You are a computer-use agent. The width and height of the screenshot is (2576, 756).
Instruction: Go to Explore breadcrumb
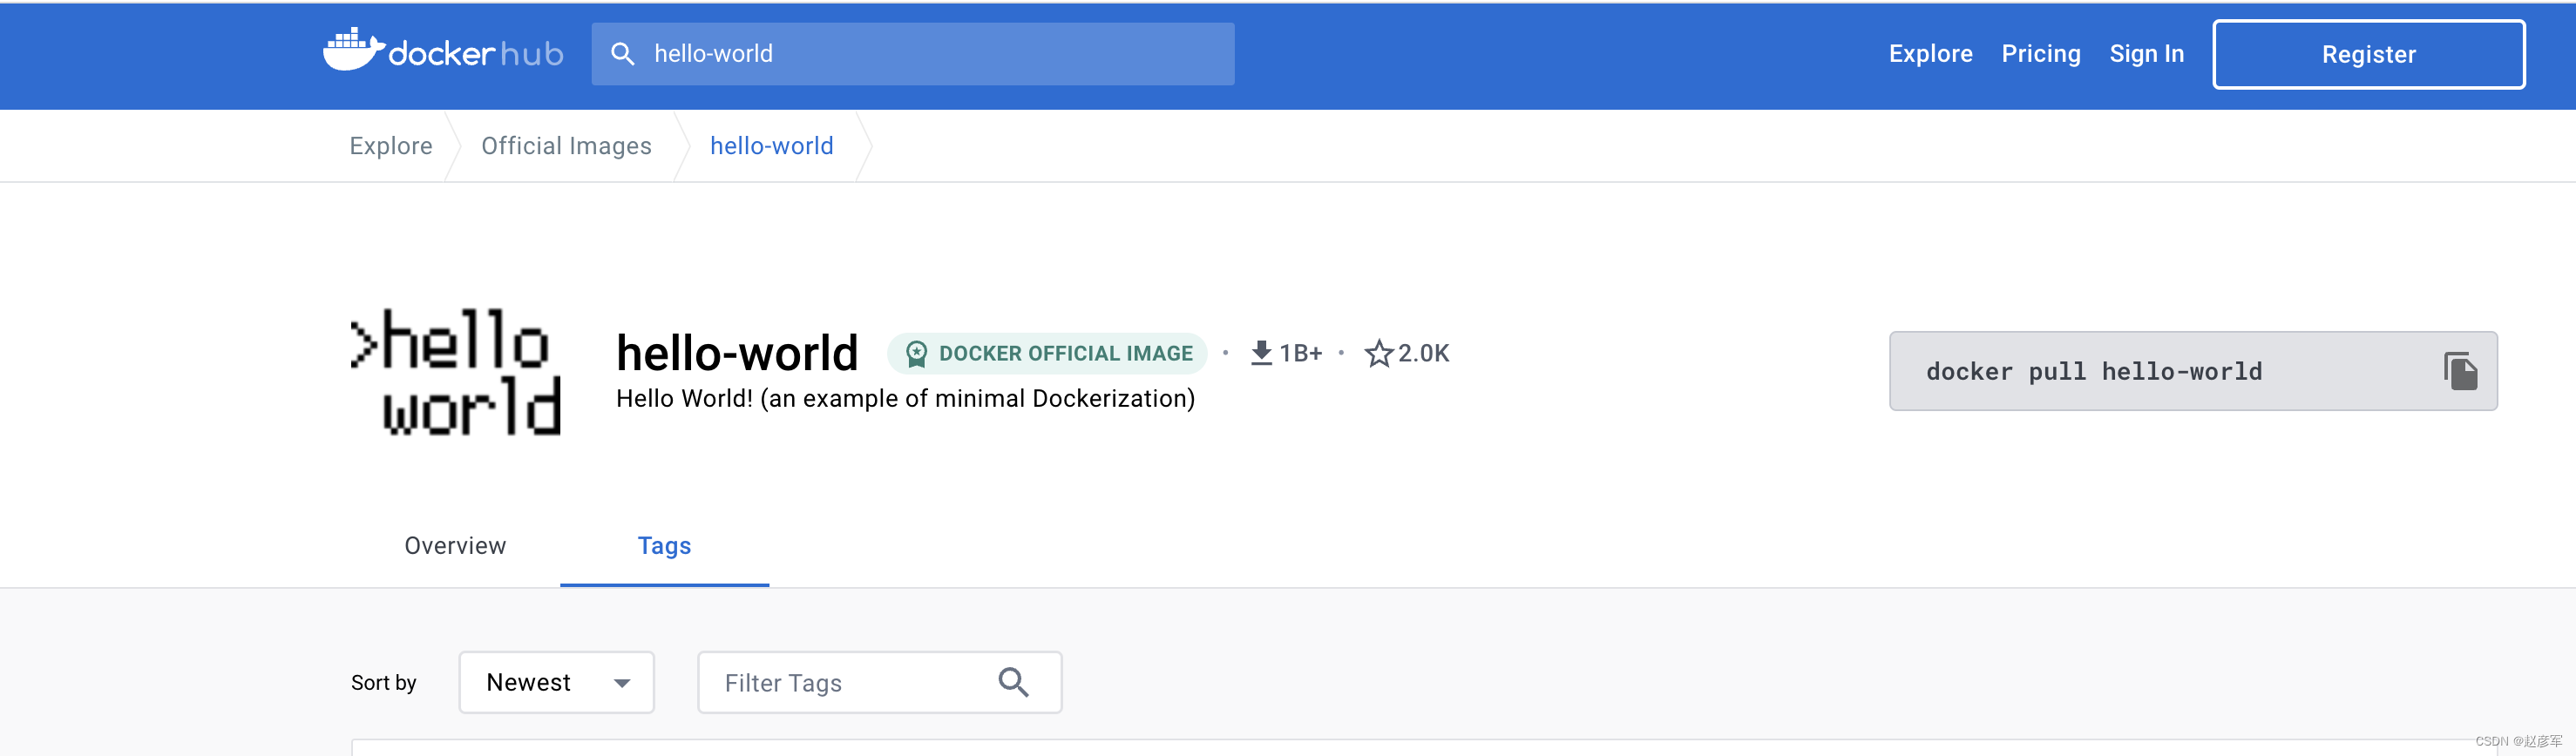[391, 146]
